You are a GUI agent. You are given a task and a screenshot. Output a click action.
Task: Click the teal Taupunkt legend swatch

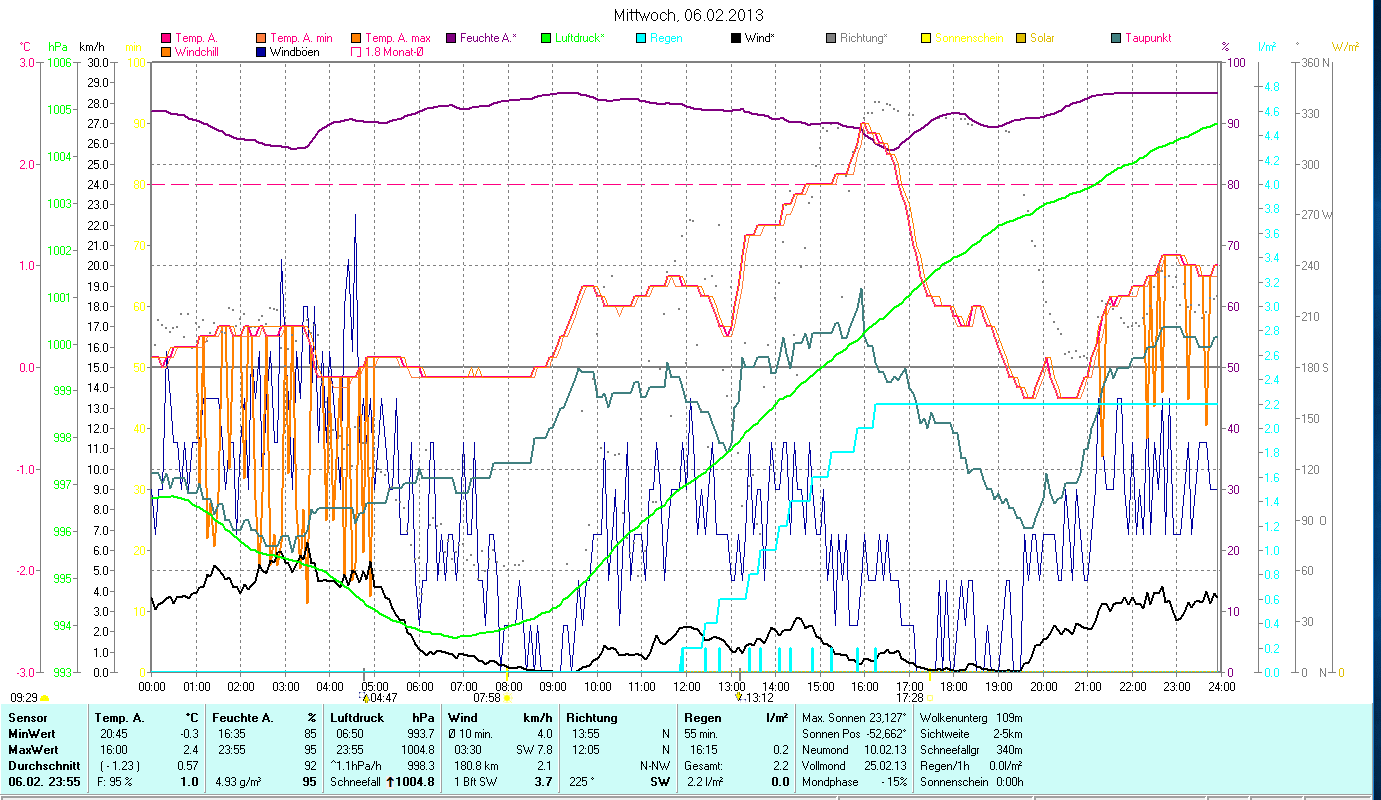click(1115, 38)
